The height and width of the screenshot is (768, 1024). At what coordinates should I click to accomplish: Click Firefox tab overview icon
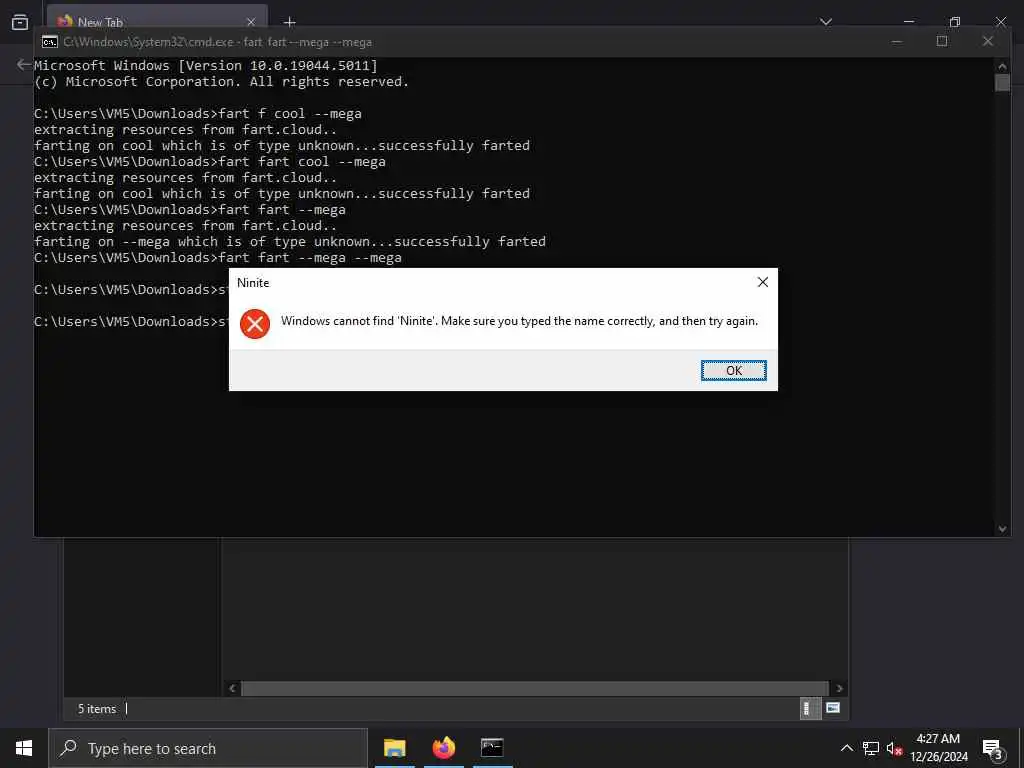pos(20,22)
